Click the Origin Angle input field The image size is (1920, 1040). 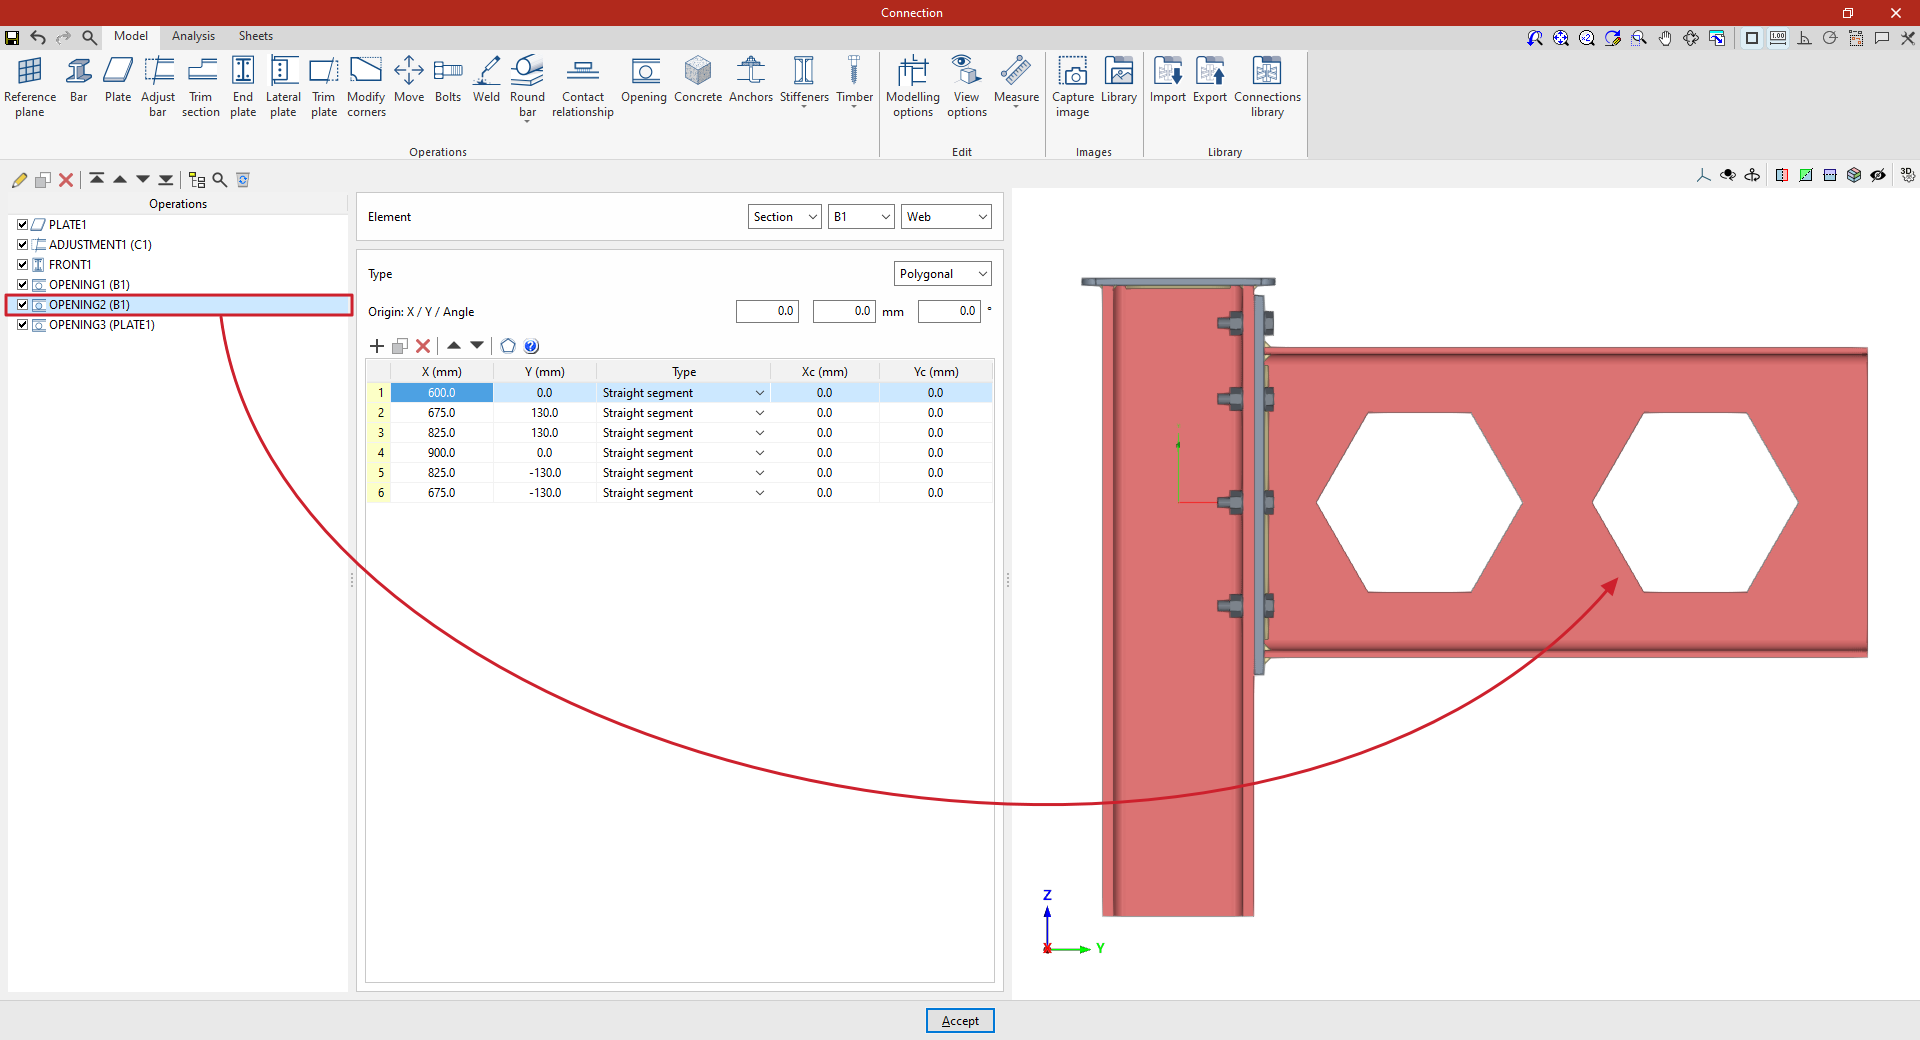(948, 312)
